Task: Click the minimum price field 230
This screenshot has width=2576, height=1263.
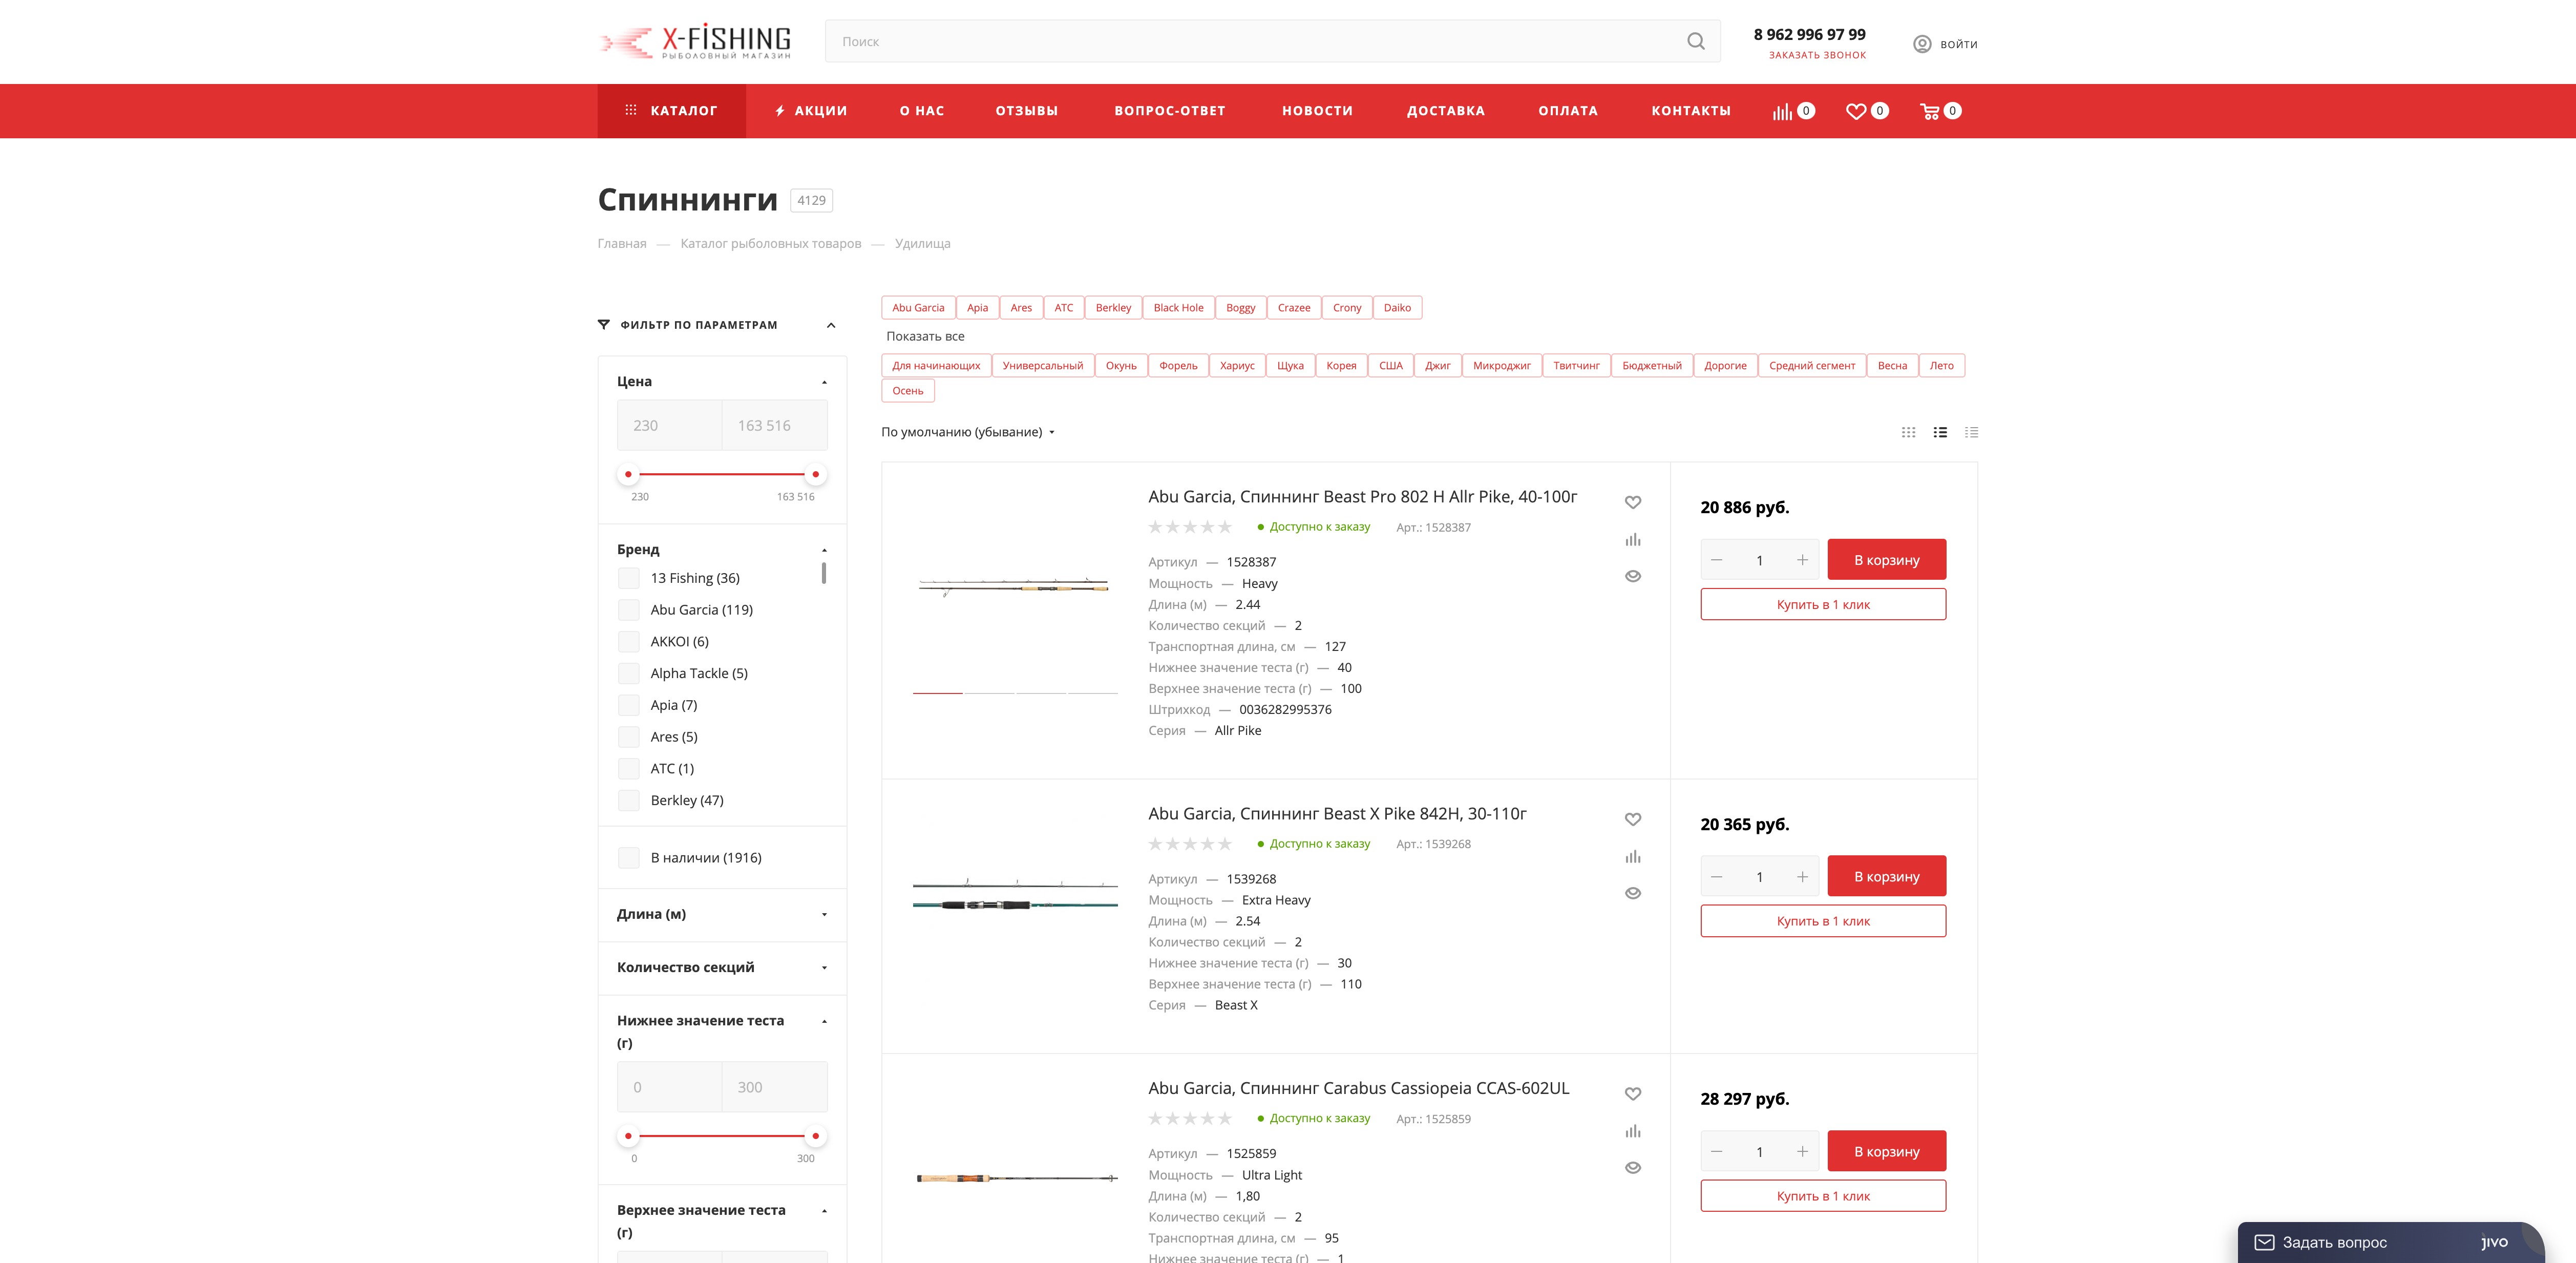Action: tap(669, 425)
